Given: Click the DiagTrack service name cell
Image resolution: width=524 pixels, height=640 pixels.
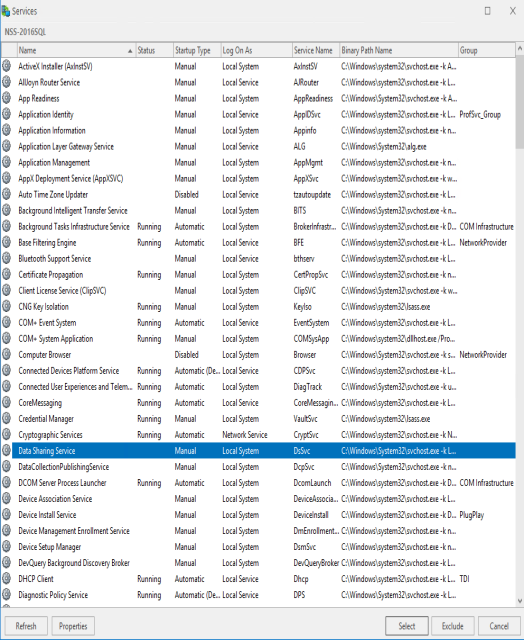Looking at the screenshot, I should click(308, 387).
